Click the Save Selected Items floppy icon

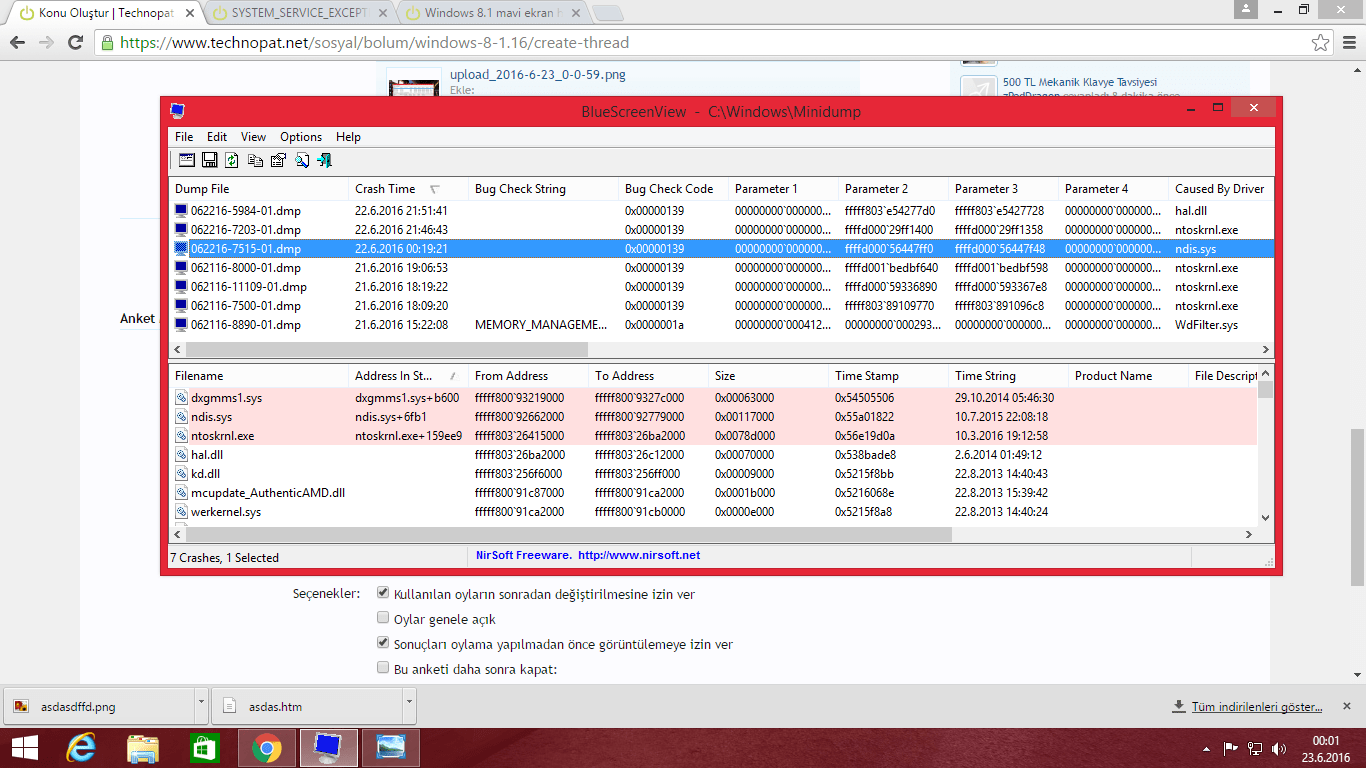point(210,159)
